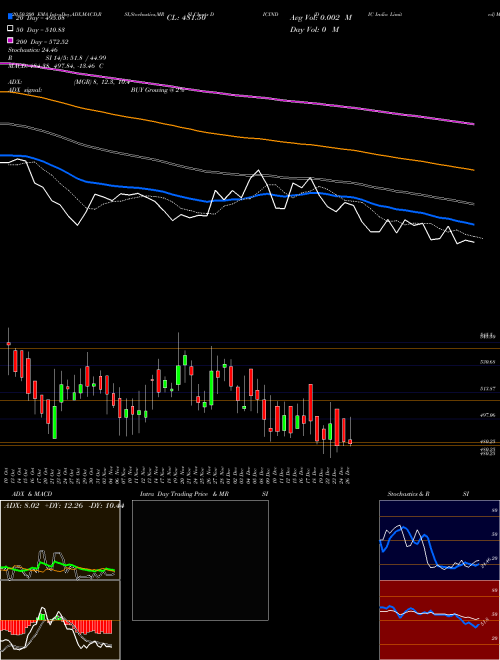Click the 'ADX signal:' label
Screen dimensions: 500x660
(25, 90)
